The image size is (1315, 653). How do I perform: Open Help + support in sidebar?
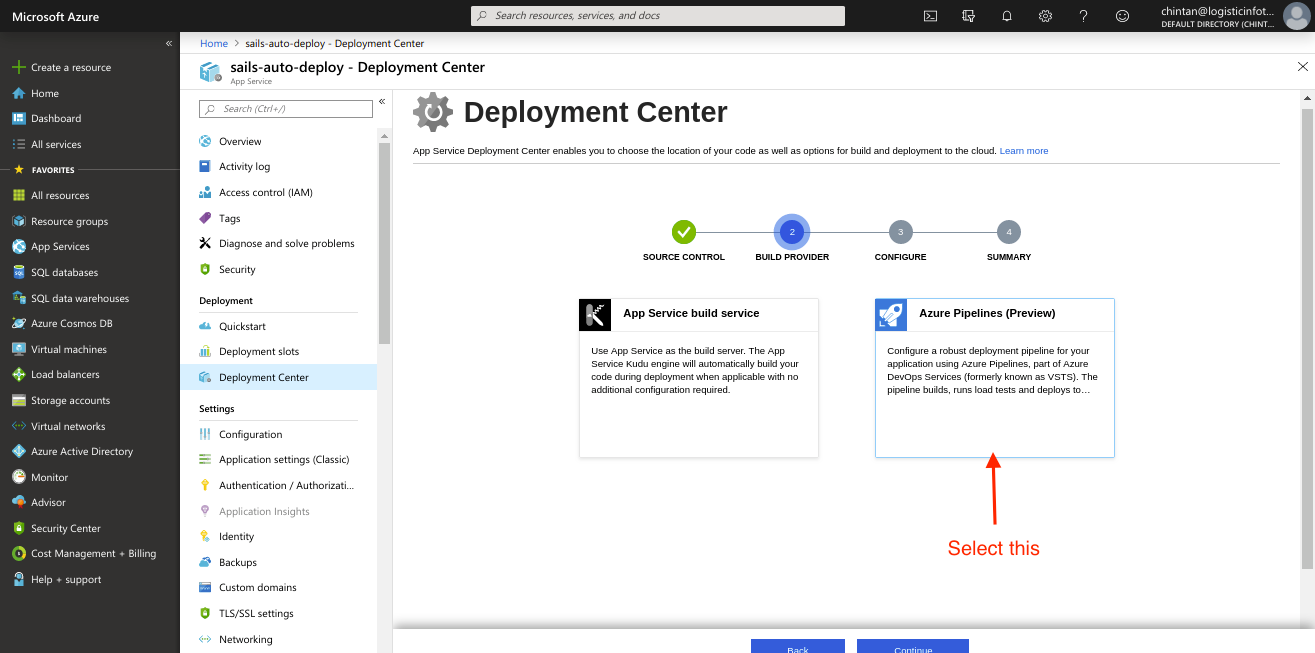(66, 579)
